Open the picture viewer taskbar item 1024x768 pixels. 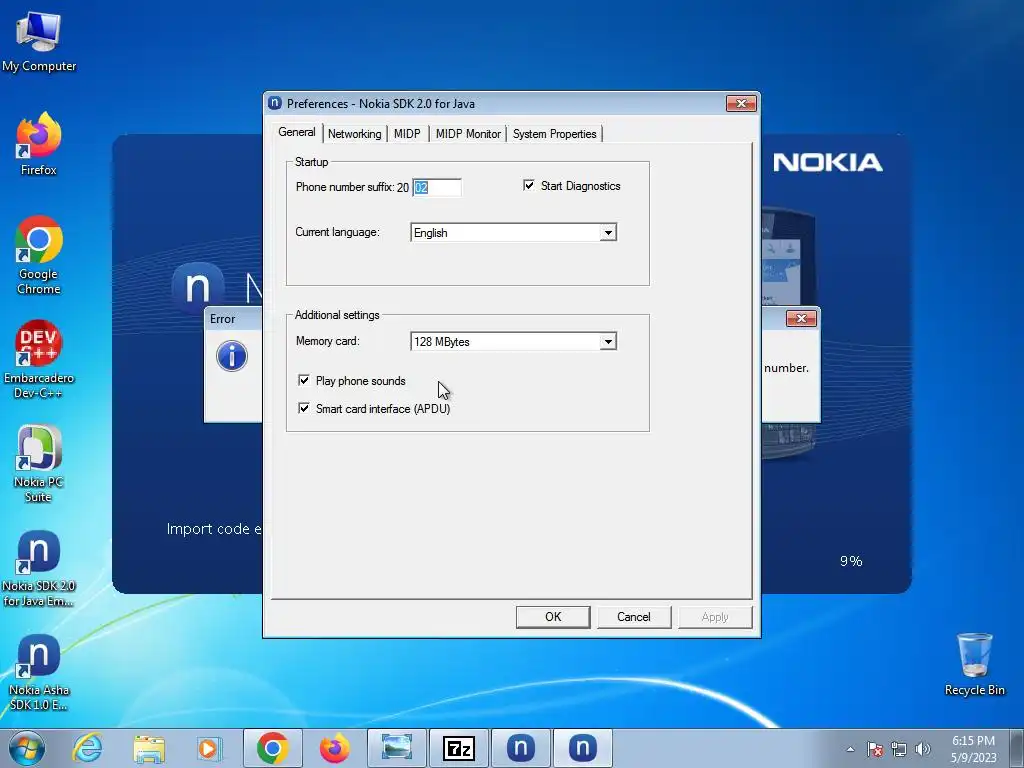tap(396, 748)
